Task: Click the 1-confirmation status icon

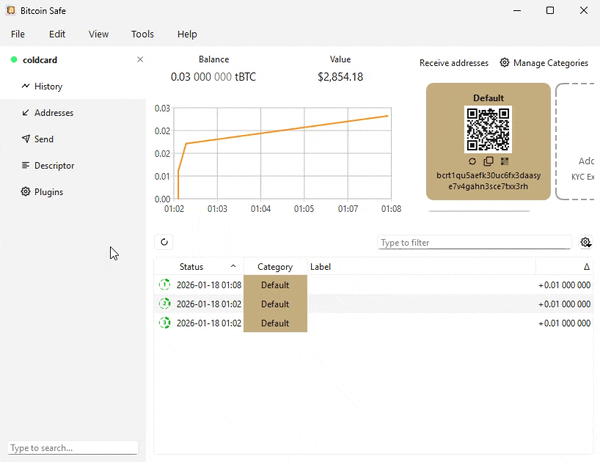Action: (165, 284)
